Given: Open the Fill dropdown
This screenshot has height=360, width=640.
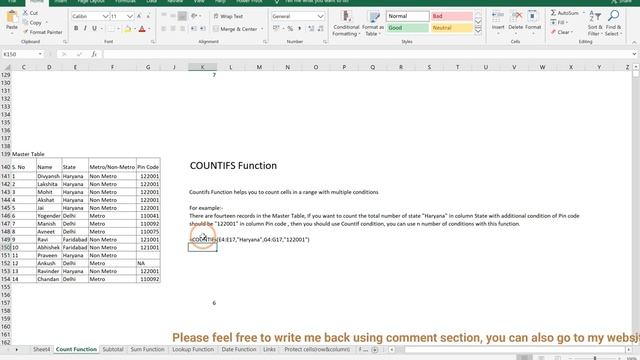Looking at the screenshot, I should (560, 22).
